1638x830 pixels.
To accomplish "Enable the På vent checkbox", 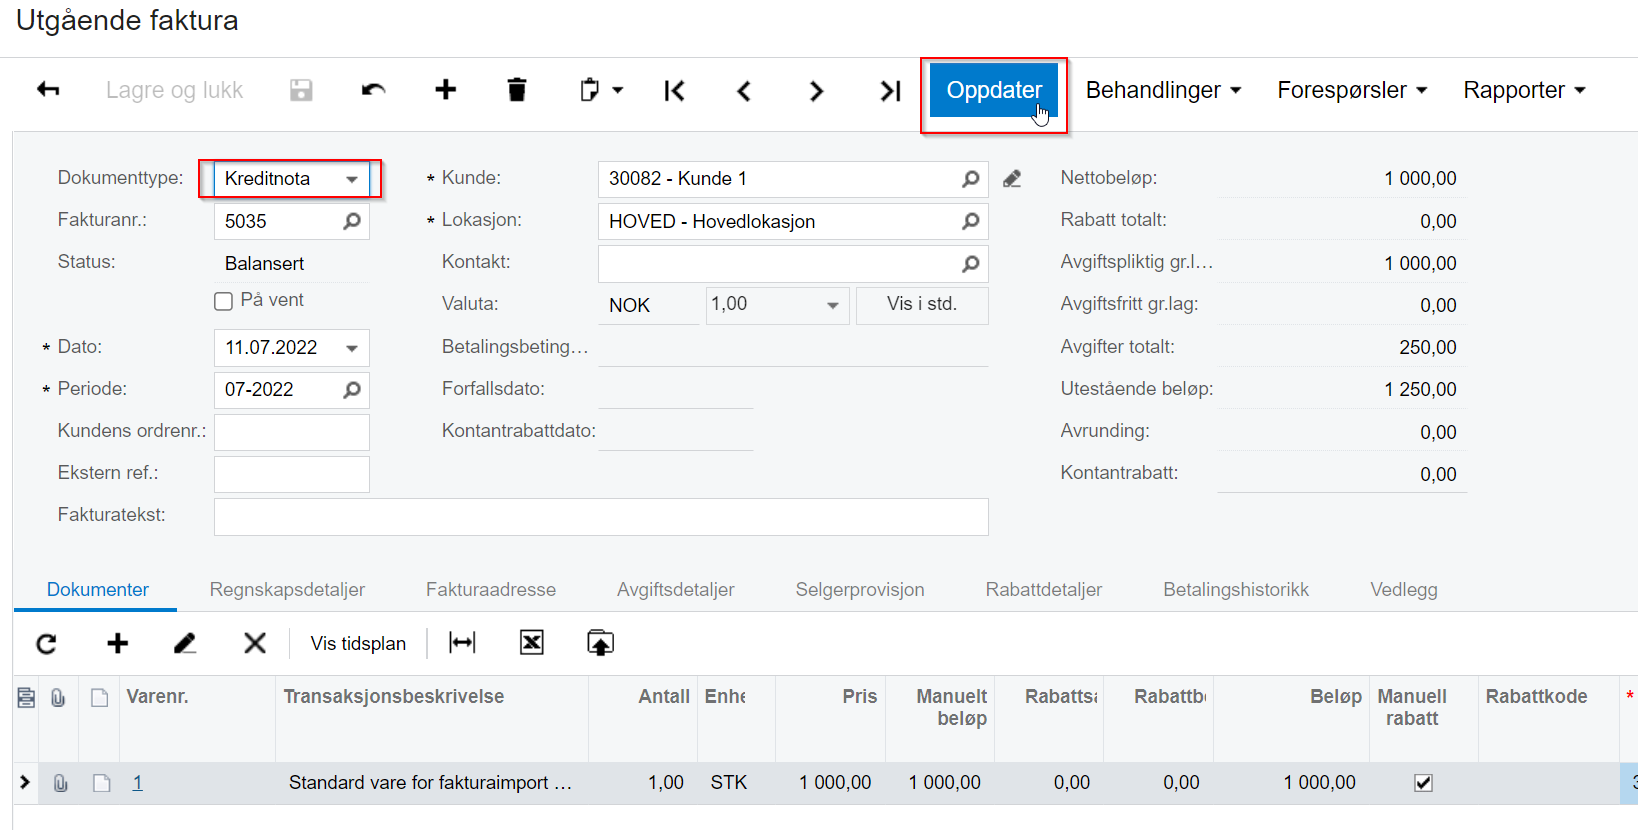I will pos(224,301).
